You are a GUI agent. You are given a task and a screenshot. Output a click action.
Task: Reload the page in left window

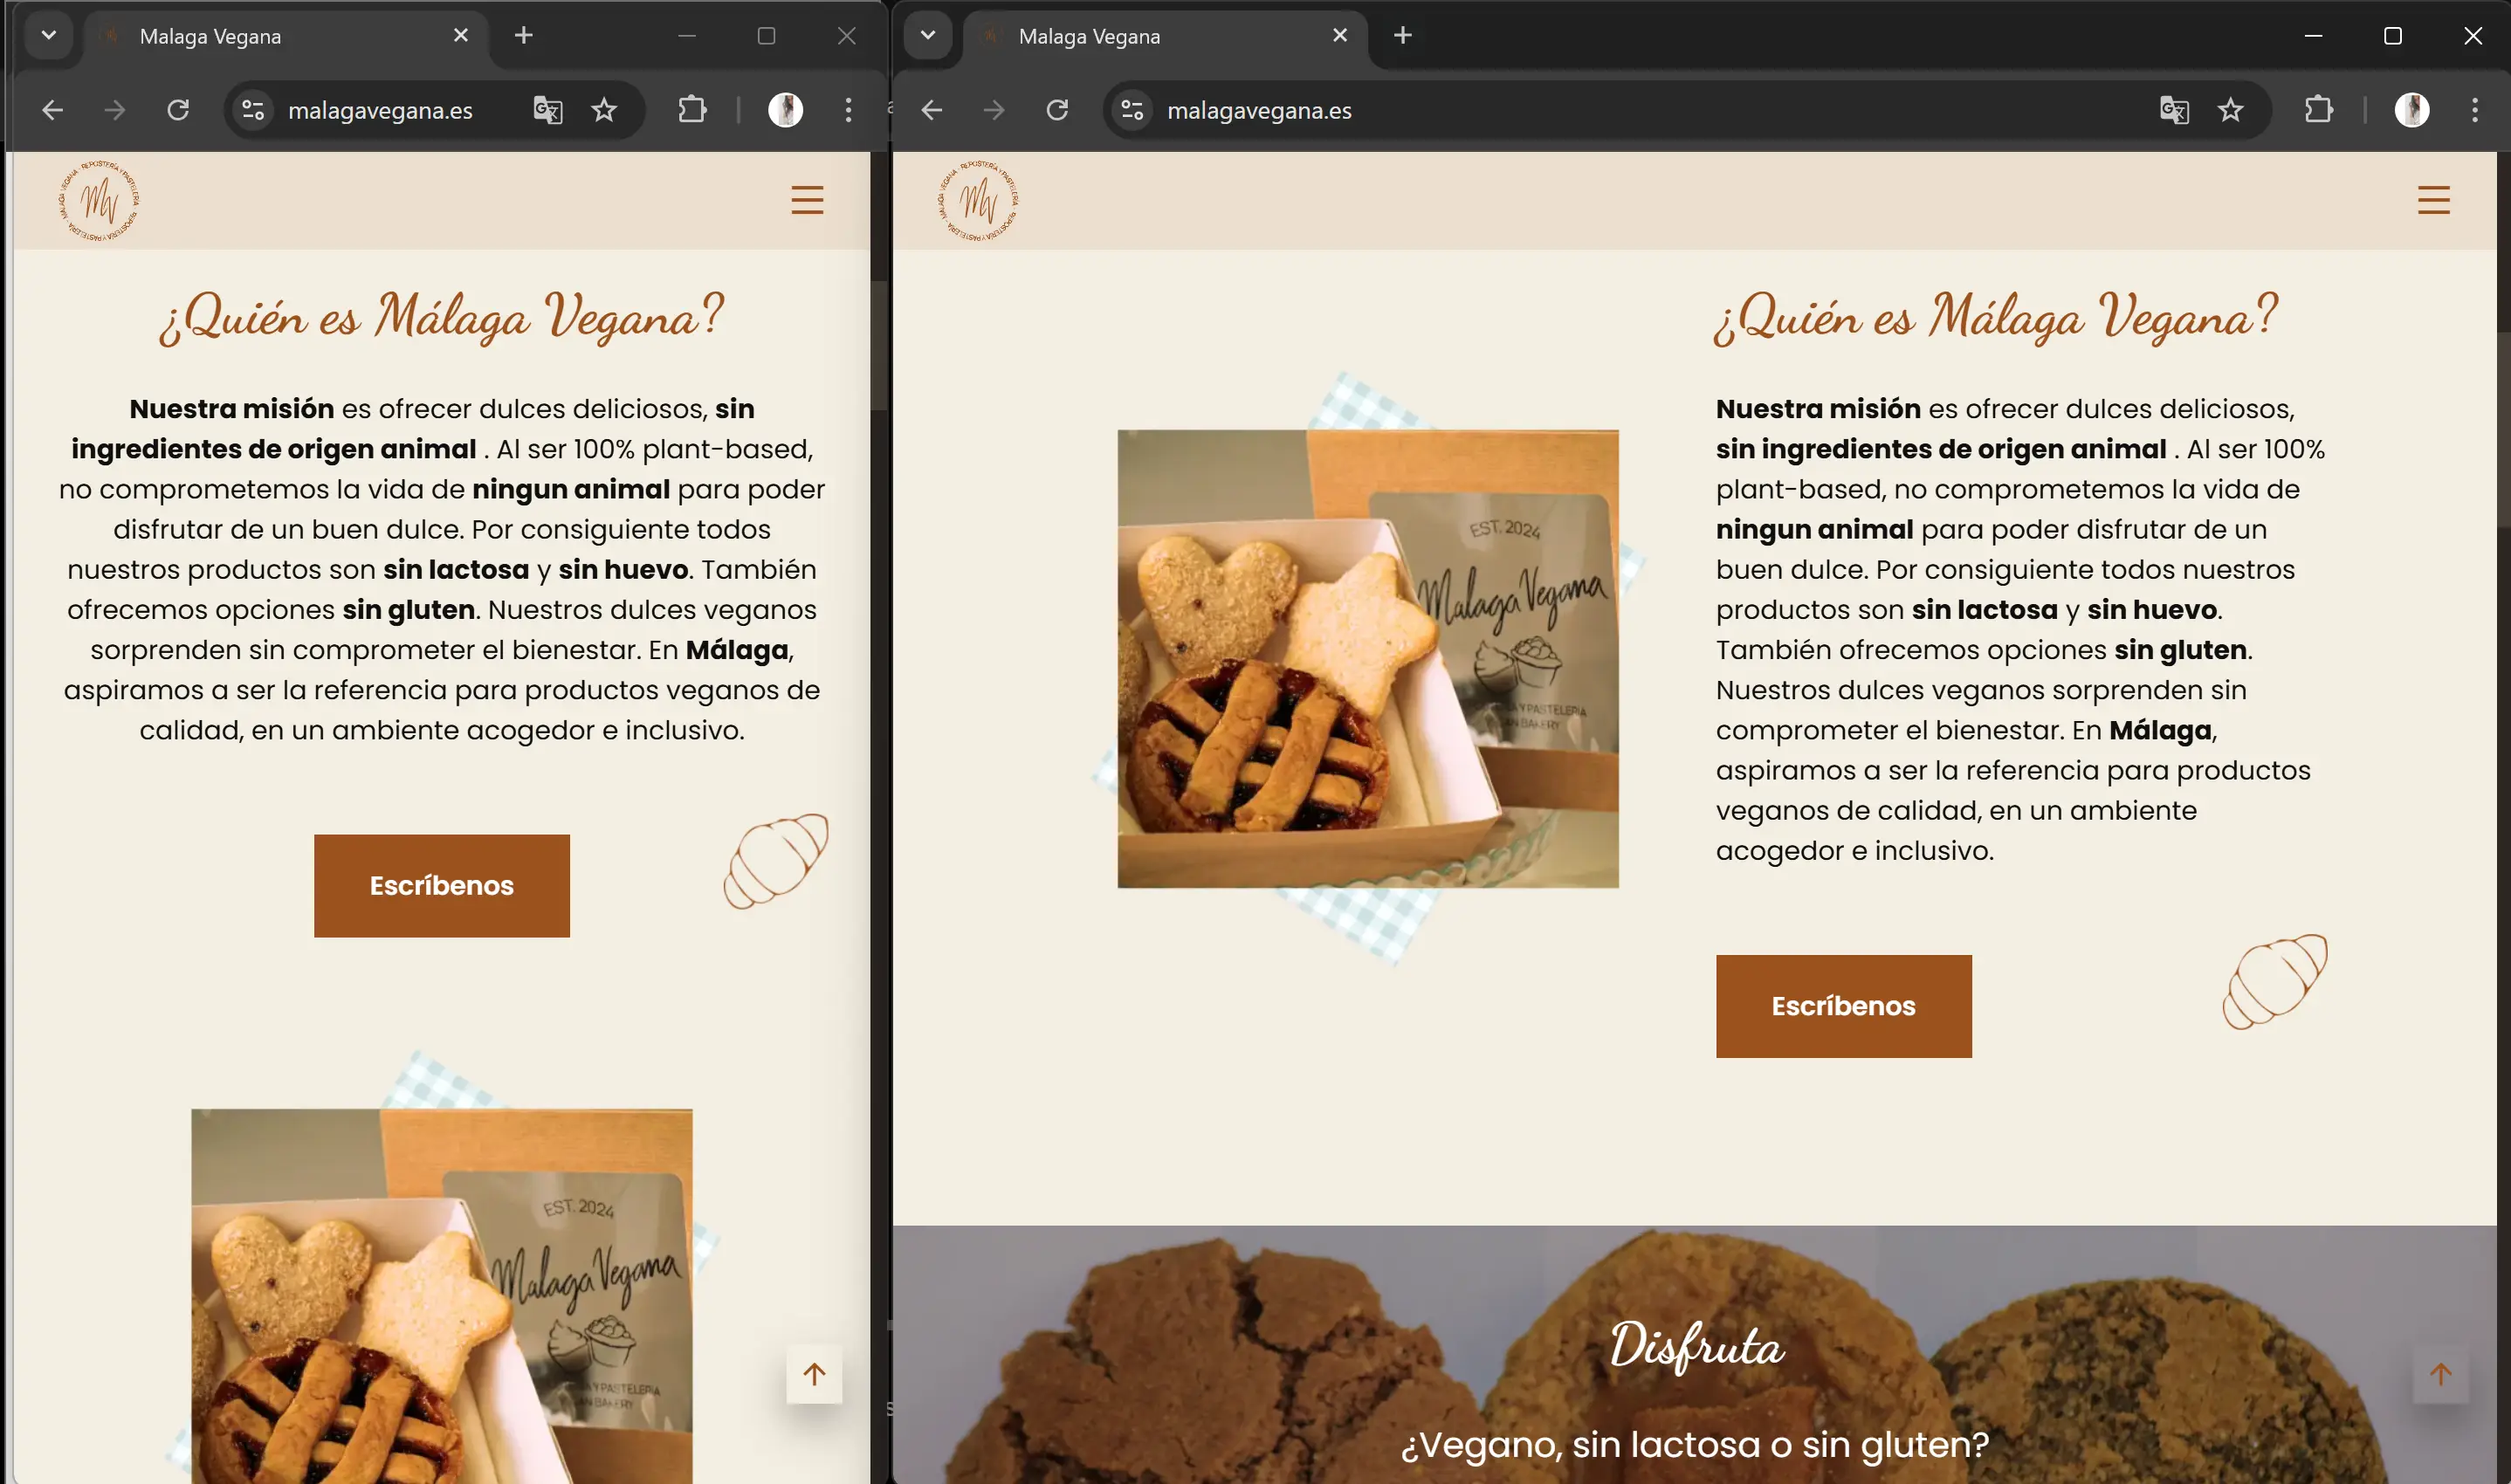click(x=178, y=110)
